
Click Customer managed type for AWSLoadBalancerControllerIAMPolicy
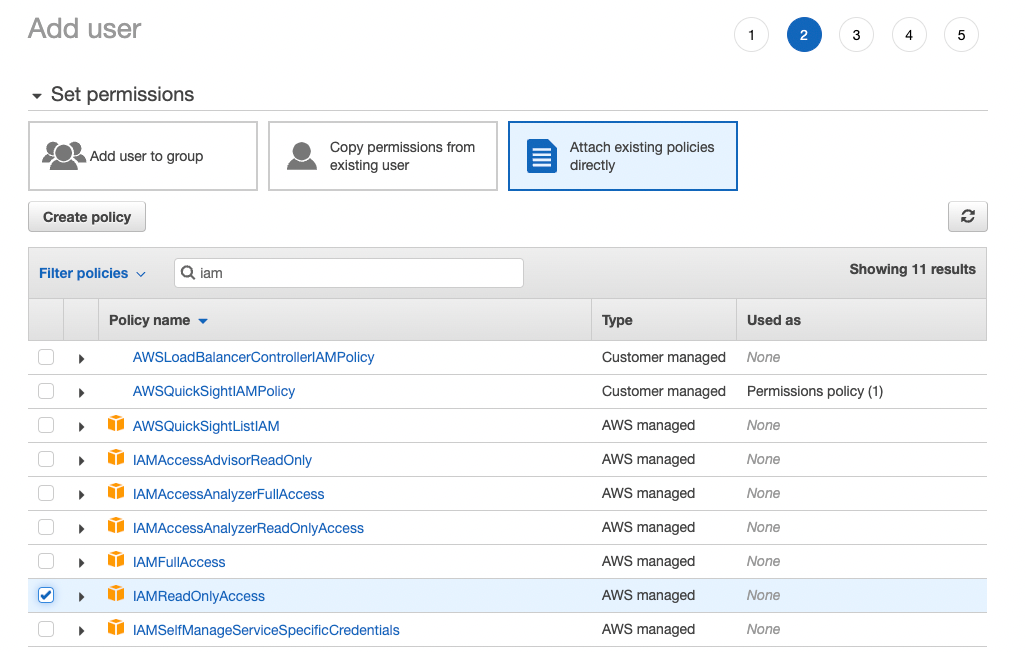663,357
